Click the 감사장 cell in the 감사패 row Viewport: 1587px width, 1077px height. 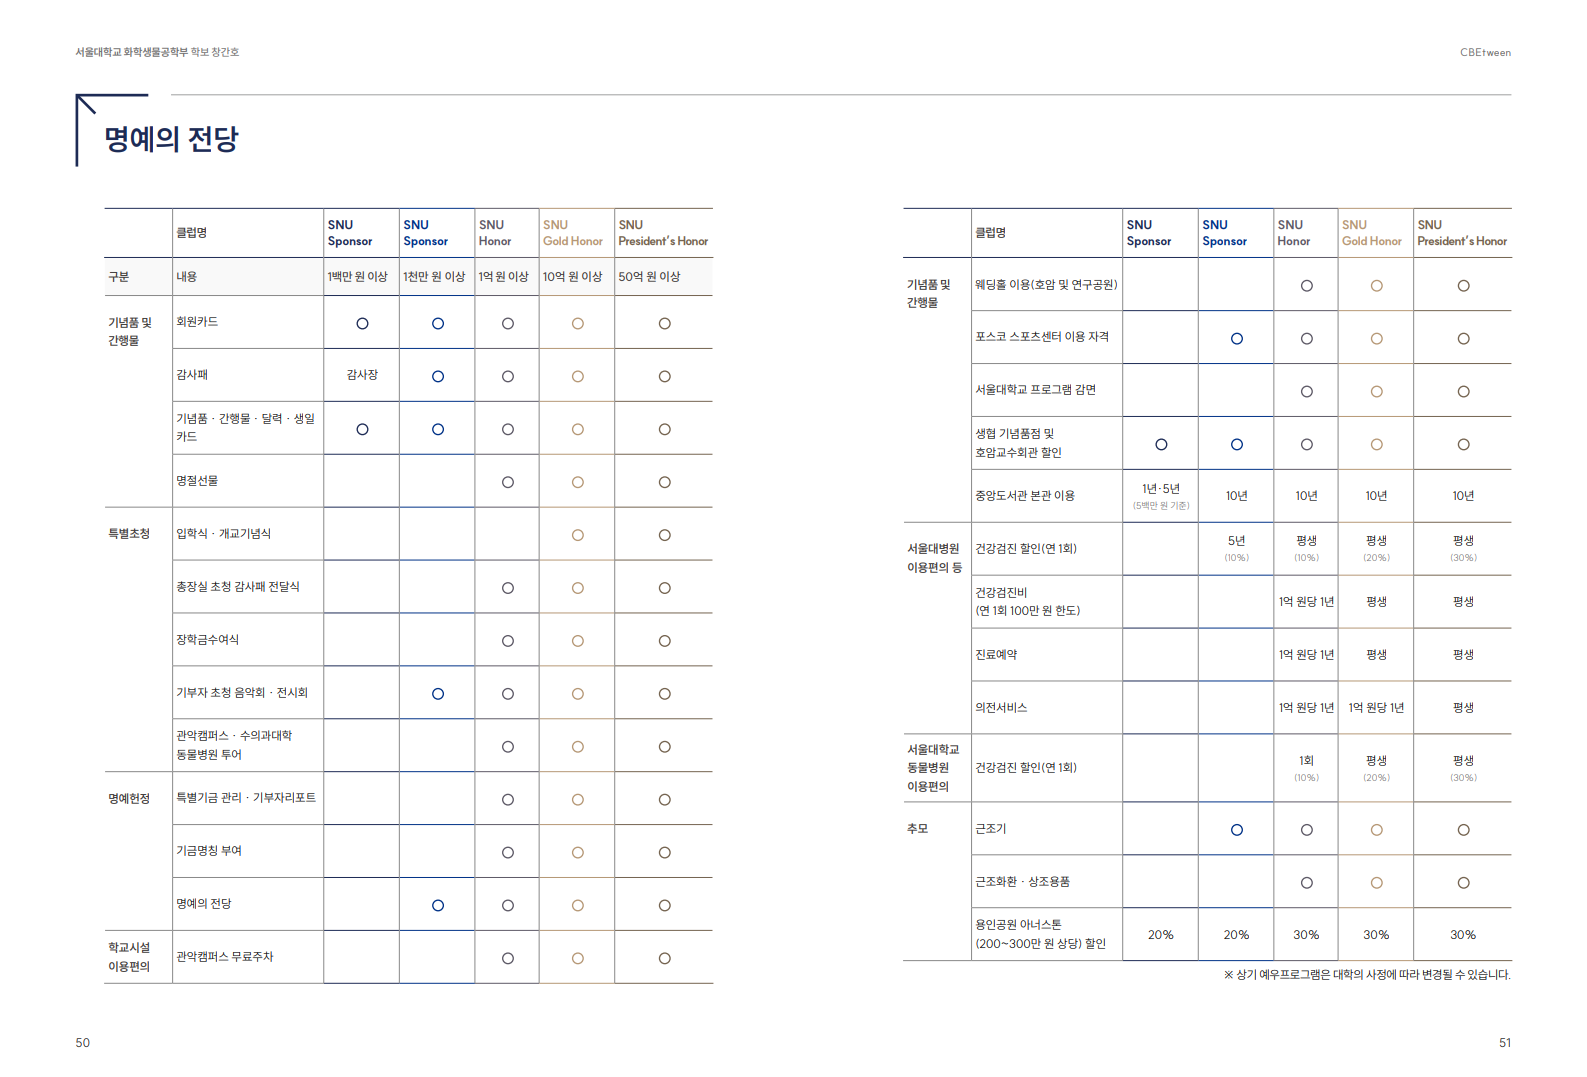point(362,375)
